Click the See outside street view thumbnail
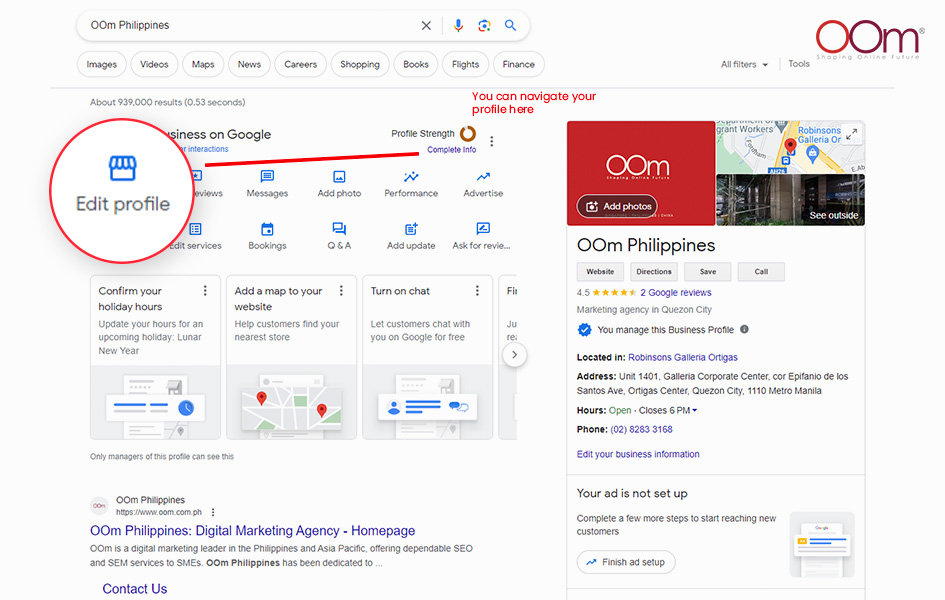 (x=790, y=200)
